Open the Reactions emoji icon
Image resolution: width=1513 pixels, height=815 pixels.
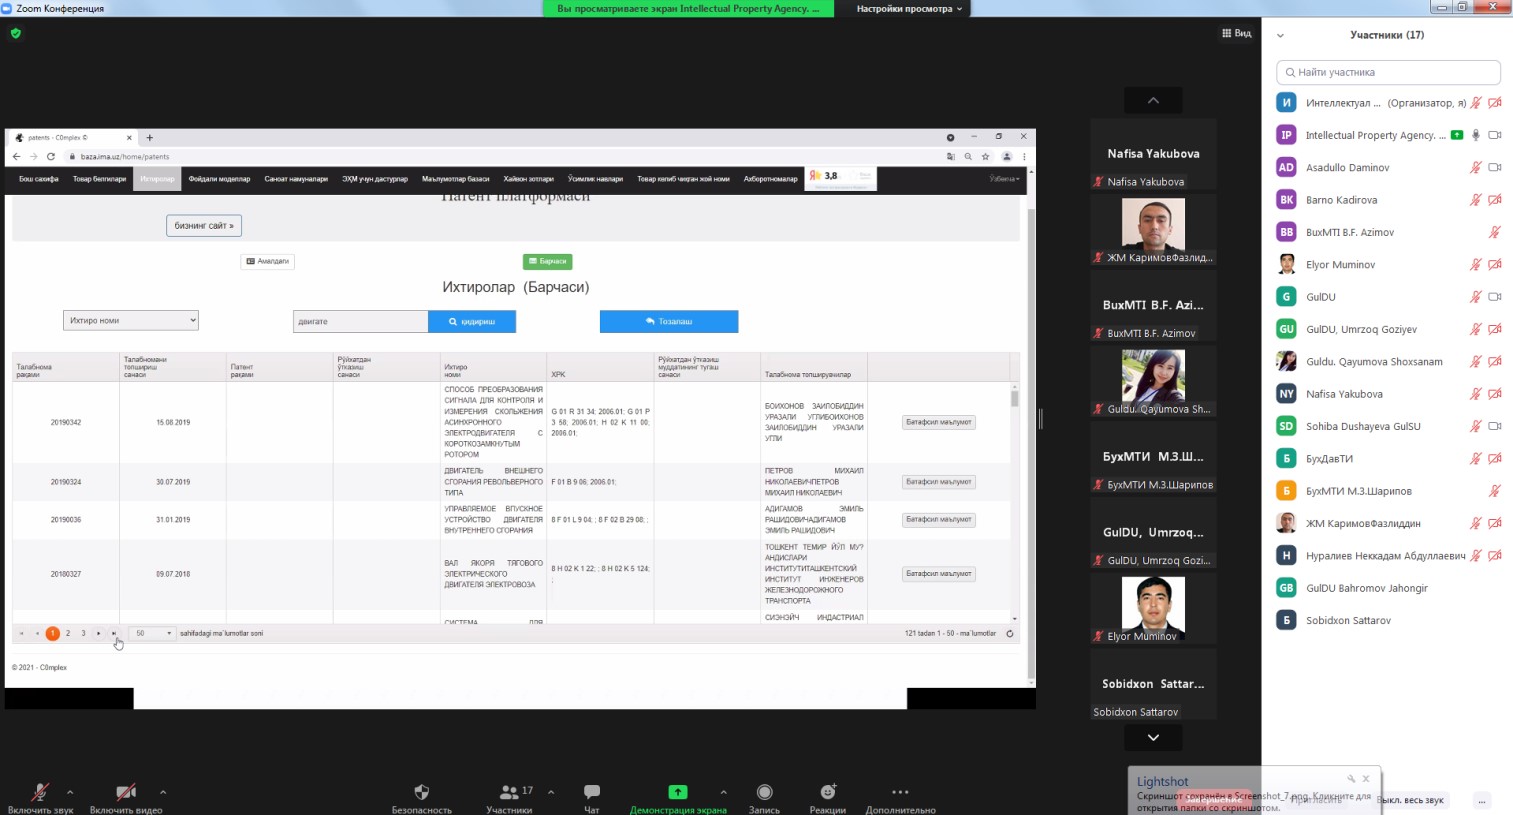(827, 792)
